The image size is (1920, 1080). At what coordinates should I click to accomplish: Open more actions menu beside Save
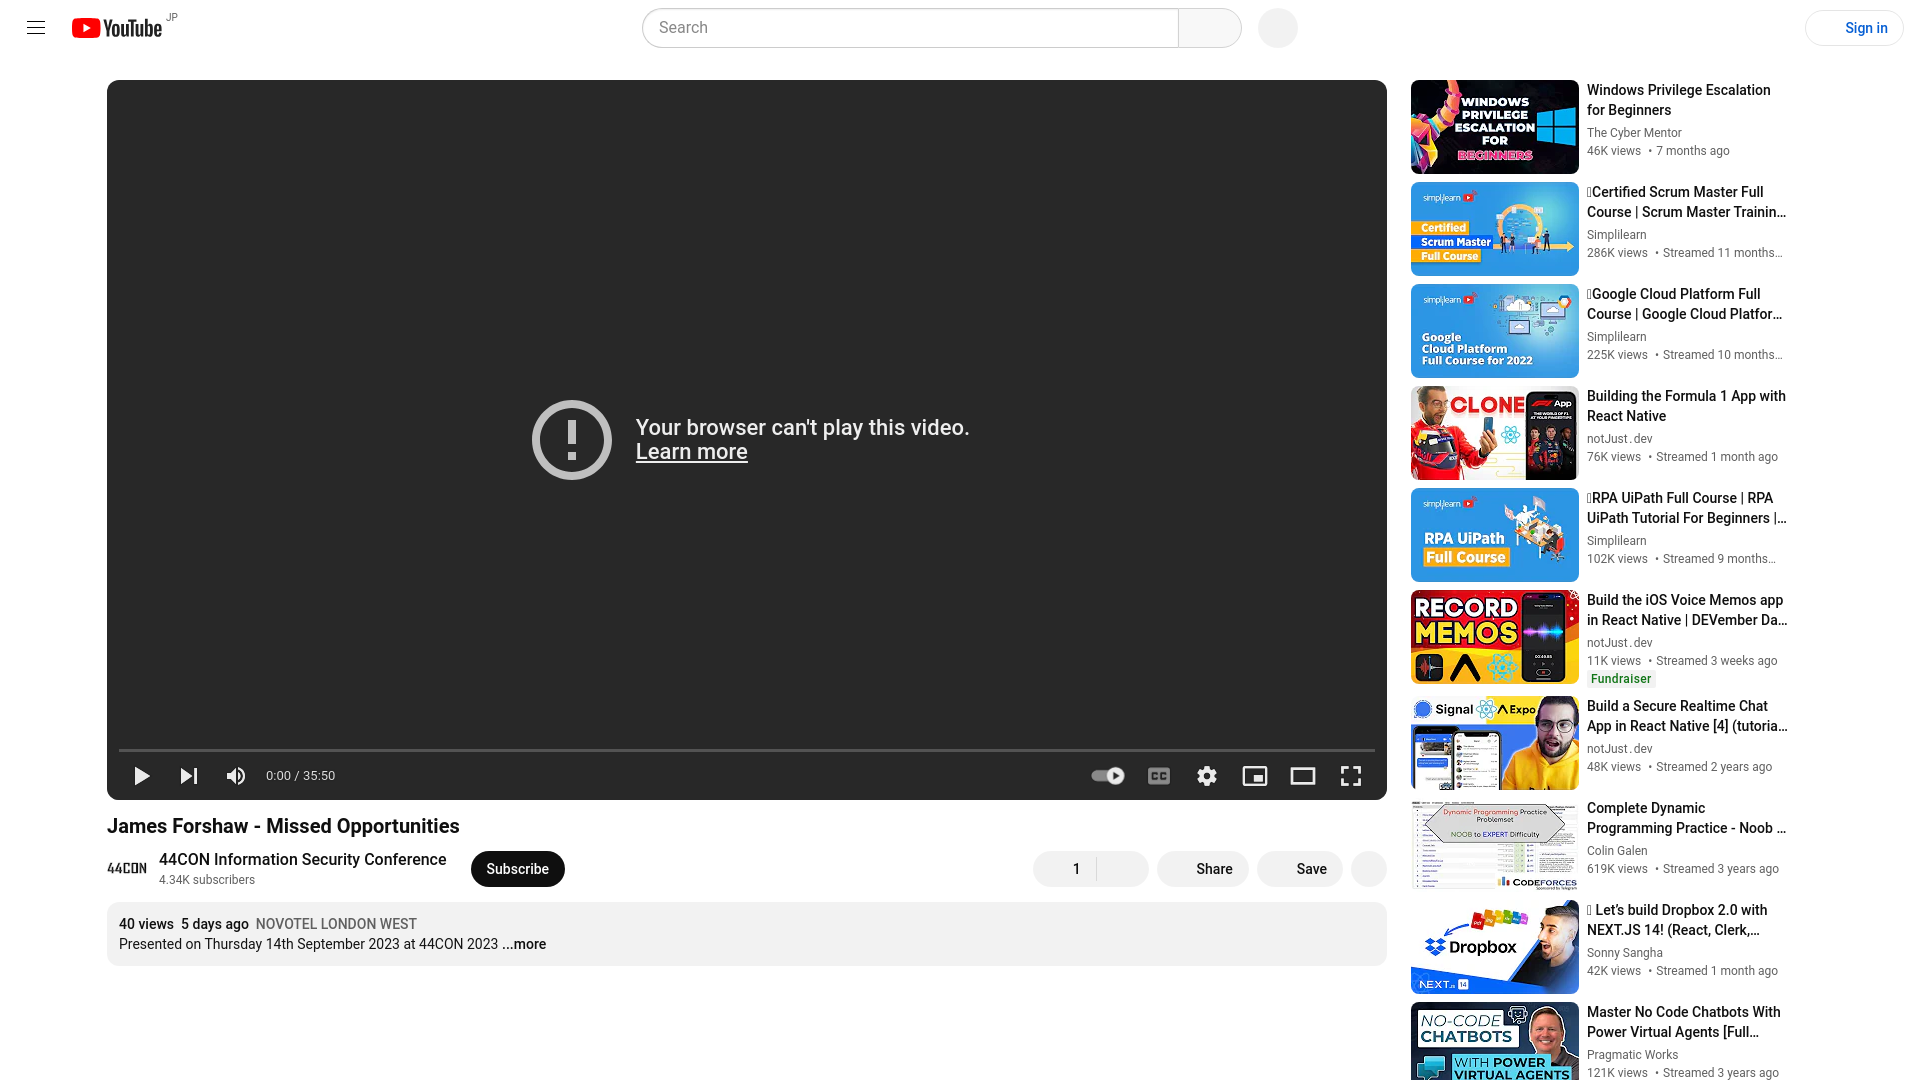click(1369, 869)
